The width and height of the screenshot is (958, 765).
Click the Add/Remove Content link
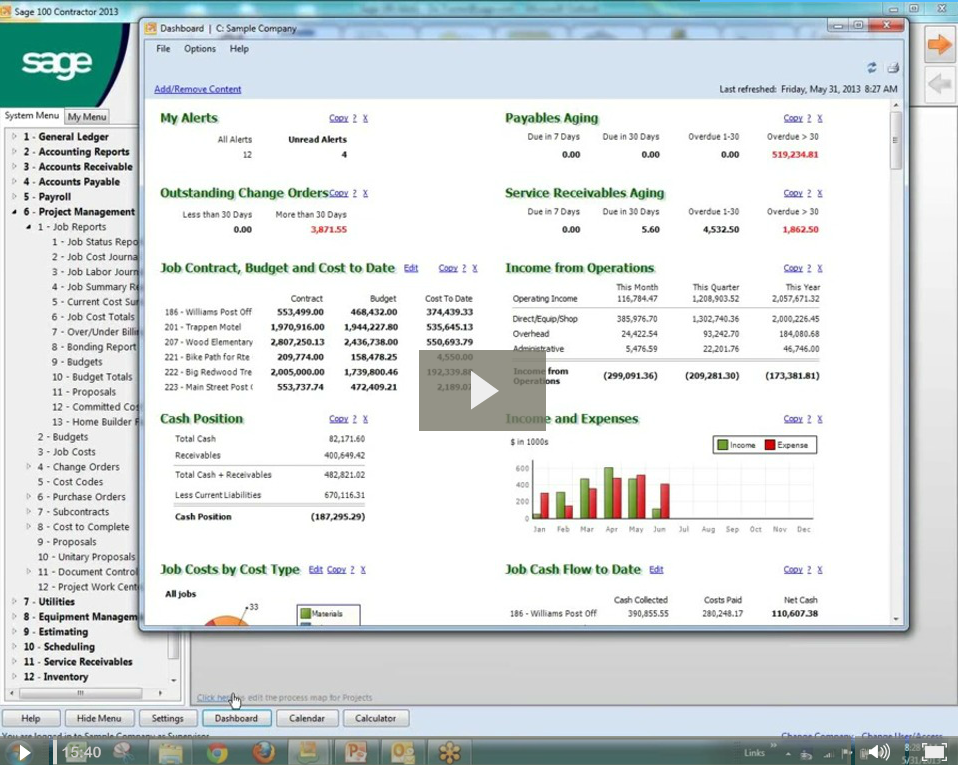pos(197,89)
